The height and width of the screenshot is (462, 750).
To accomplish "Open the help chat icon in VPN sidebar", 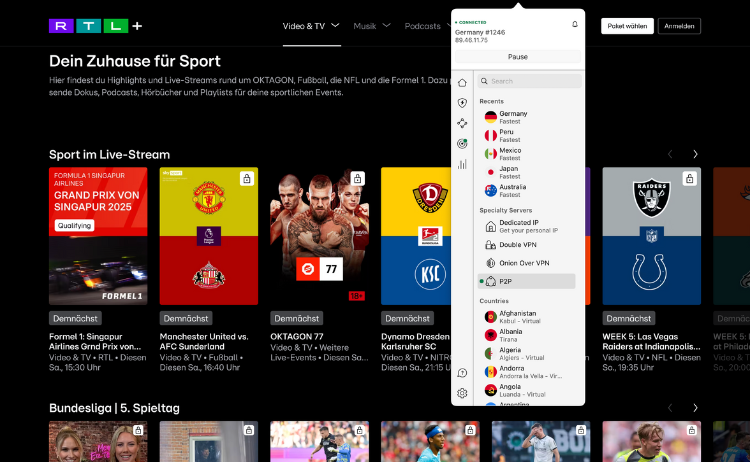I will (x=462, y=373).
